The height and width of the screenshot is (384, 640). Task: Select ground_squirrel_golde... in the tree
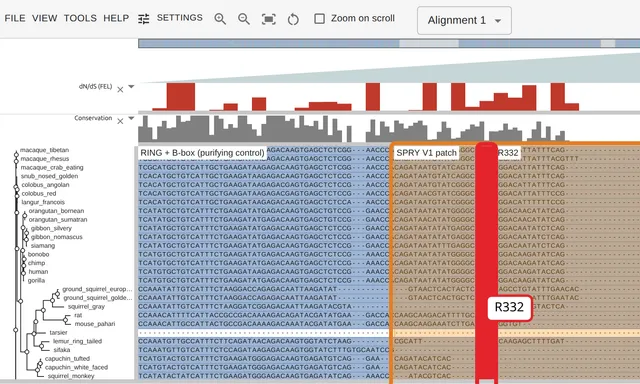tap(98, 297)
